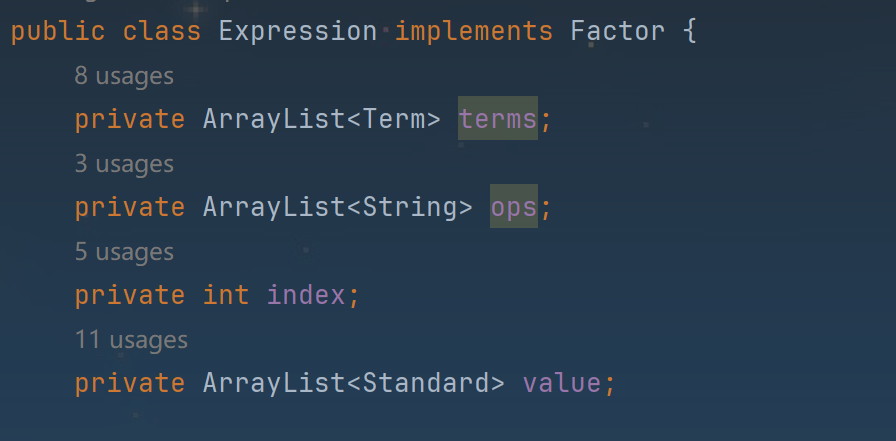Click the 'public' keyword on class line
896x441 pixels.
tap(58, 31)
